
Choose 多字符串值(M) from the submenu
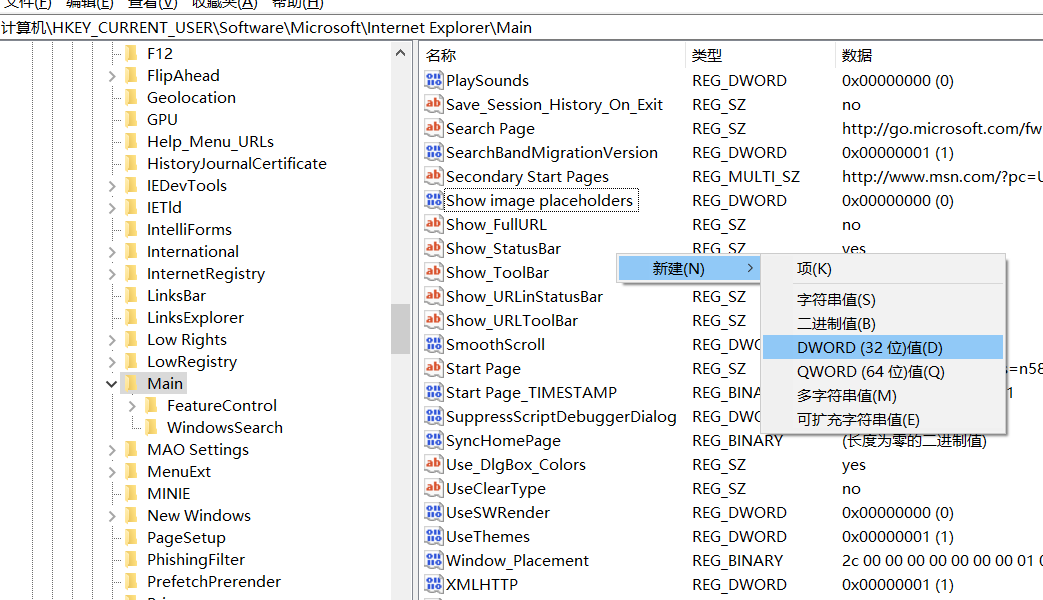point(883,395)
